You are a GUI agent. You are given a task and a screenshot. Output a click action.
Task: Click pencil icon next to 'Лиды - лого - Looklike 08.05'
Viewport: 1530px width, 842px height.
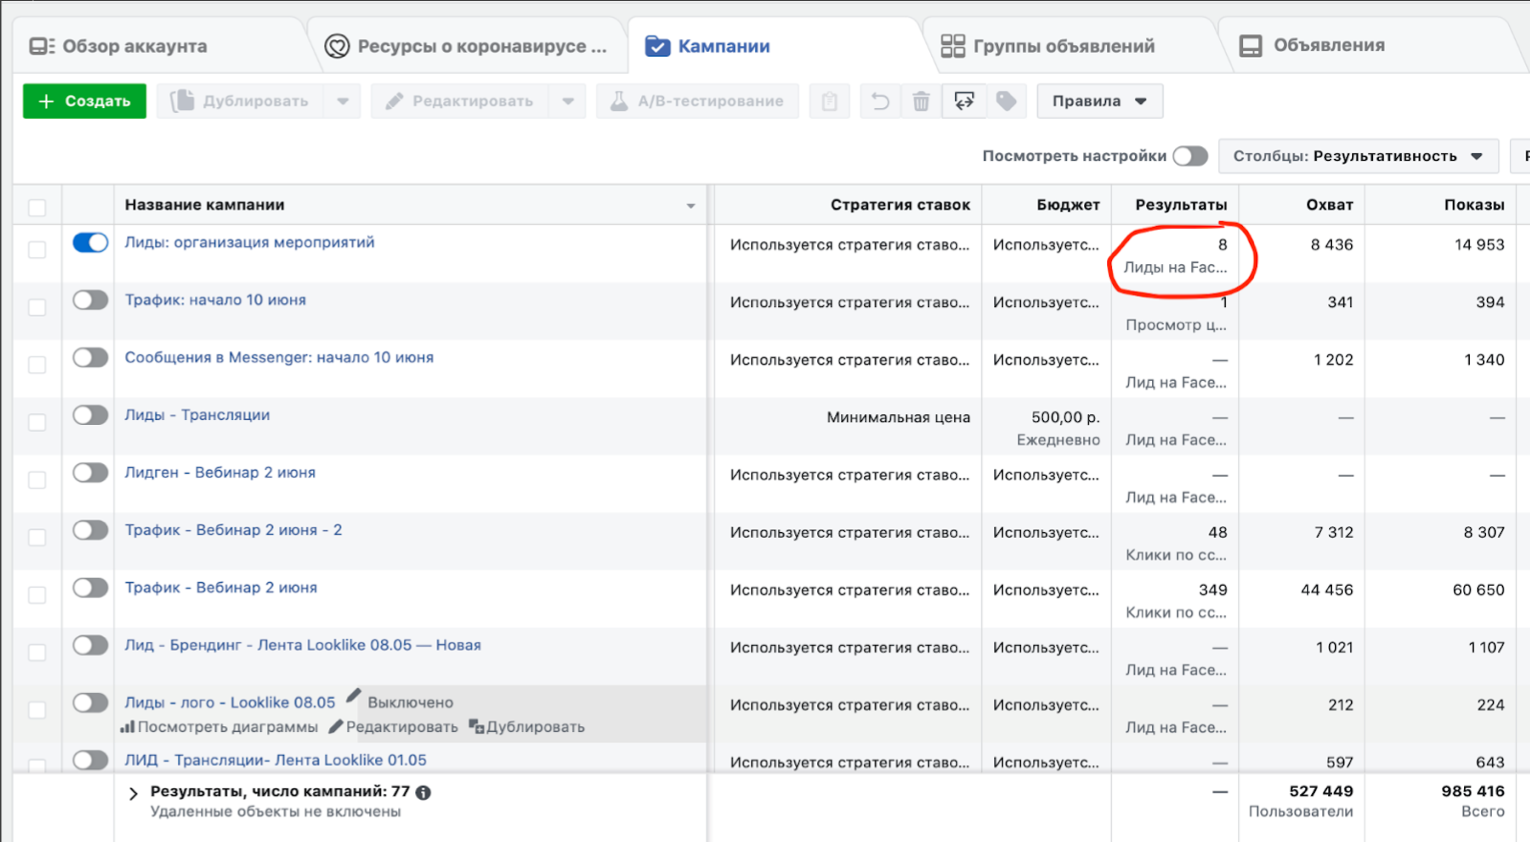353,696
